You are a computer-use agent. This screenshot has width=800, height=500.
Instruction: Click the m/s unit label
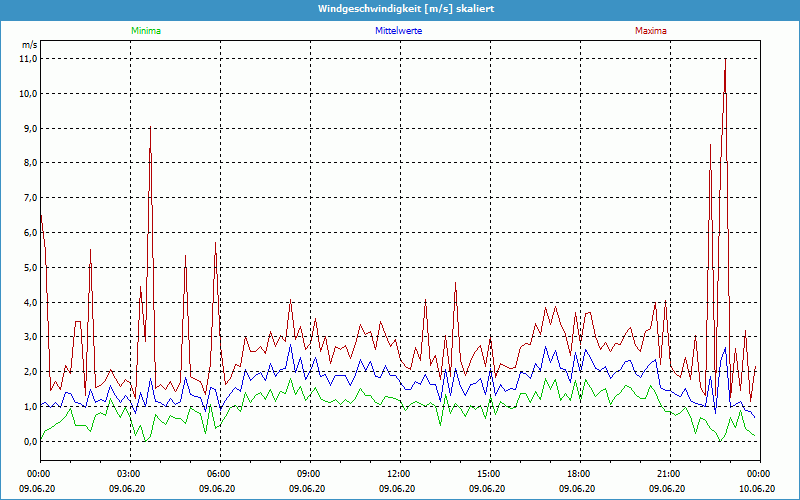click(x=30, y=45)
